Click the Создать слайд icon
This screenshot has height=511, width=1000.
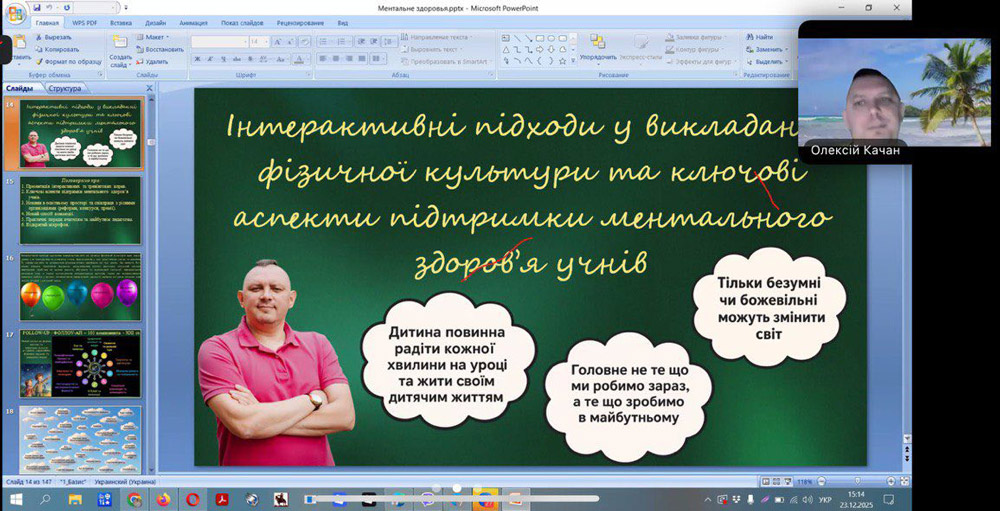pos(120,44)
